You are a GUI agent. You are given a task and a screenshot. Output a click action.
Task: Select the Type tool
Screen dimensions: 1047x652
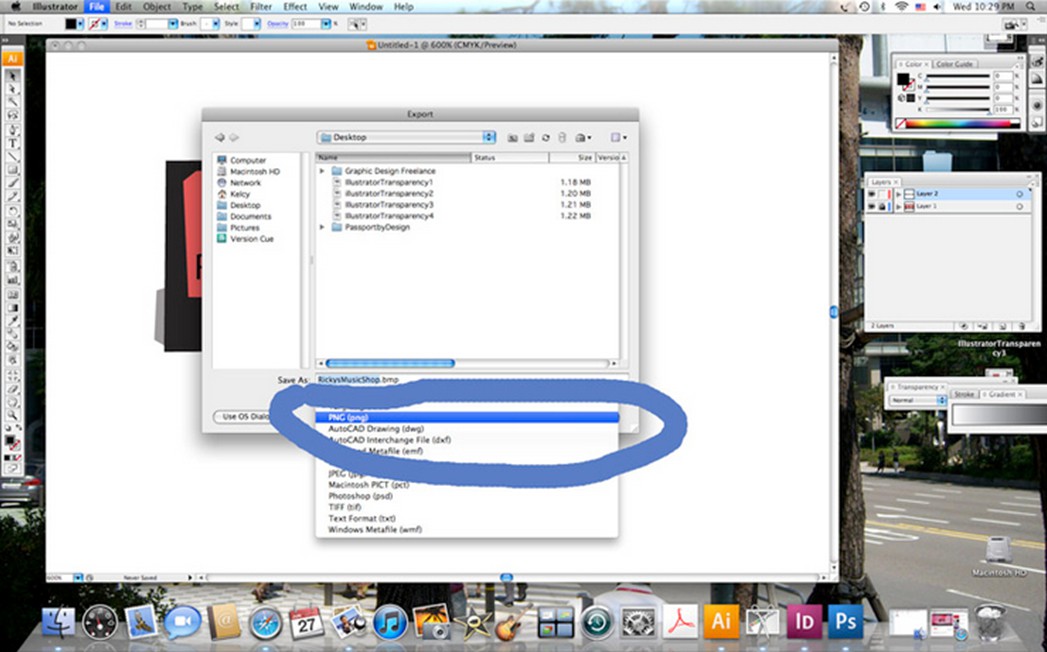[12, 144]
